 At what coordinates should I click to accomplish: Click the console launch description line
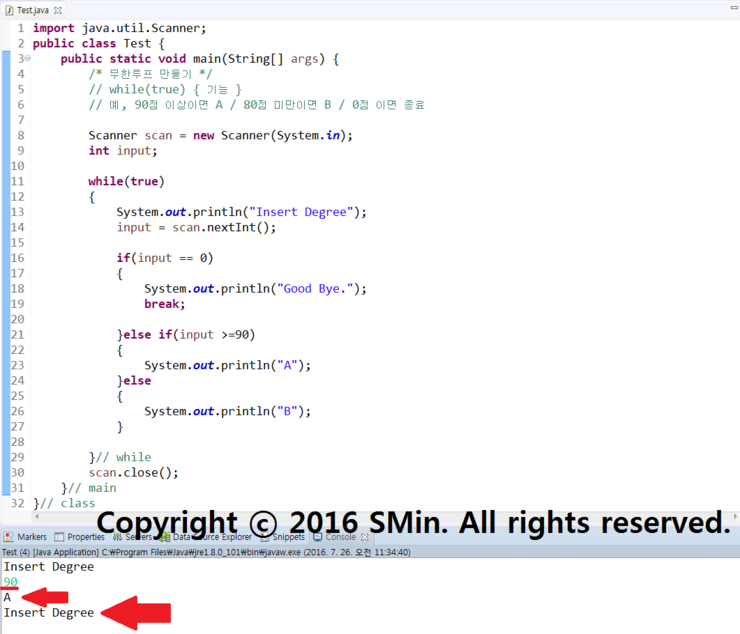click(206, 552)
